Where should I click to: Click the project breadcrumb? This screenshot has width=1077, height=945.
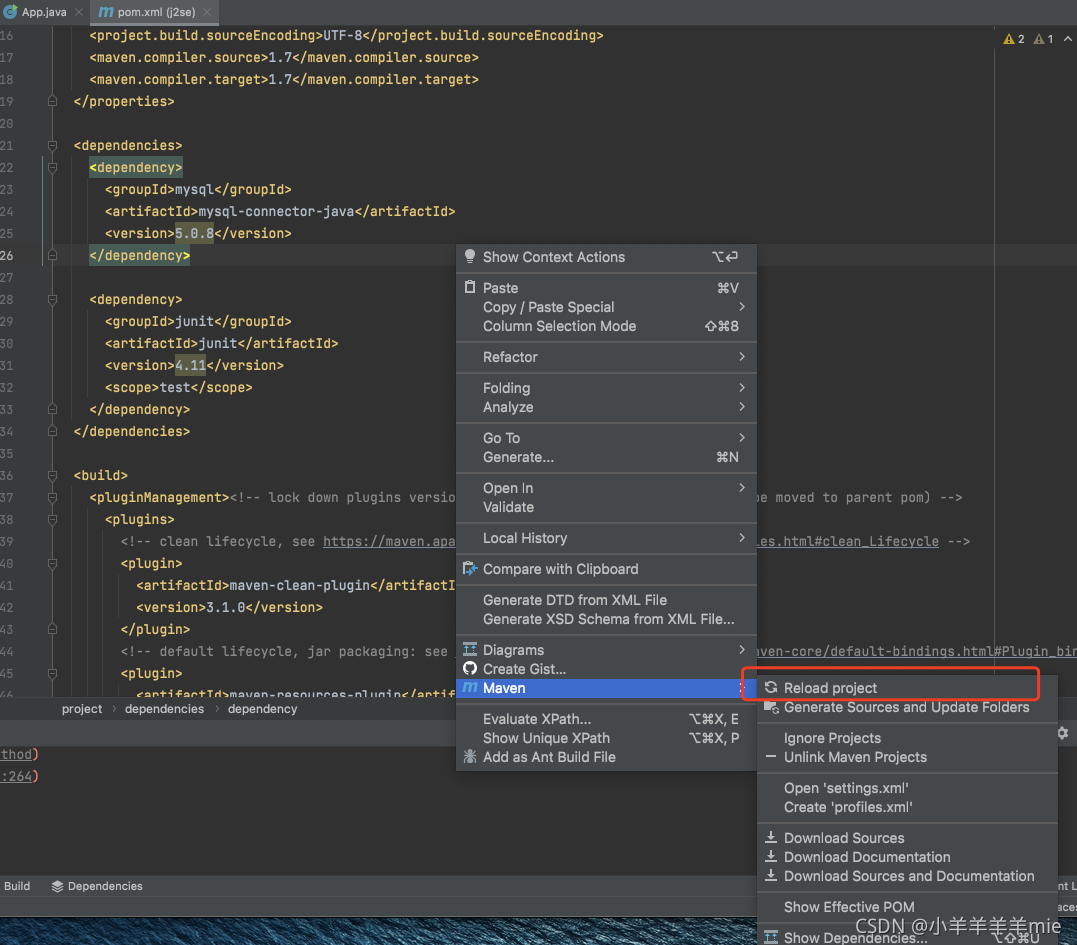(82, 709)
